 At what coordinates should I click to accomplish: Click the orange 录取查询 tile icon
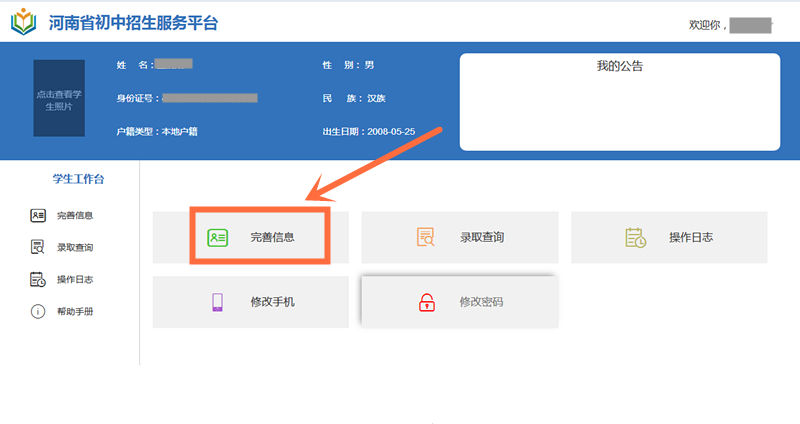click(426, 237)
